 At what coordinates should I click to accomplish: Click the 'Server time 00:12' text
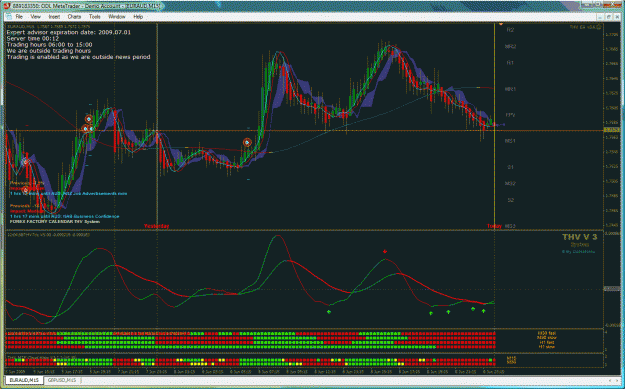(x=33, y=39)
